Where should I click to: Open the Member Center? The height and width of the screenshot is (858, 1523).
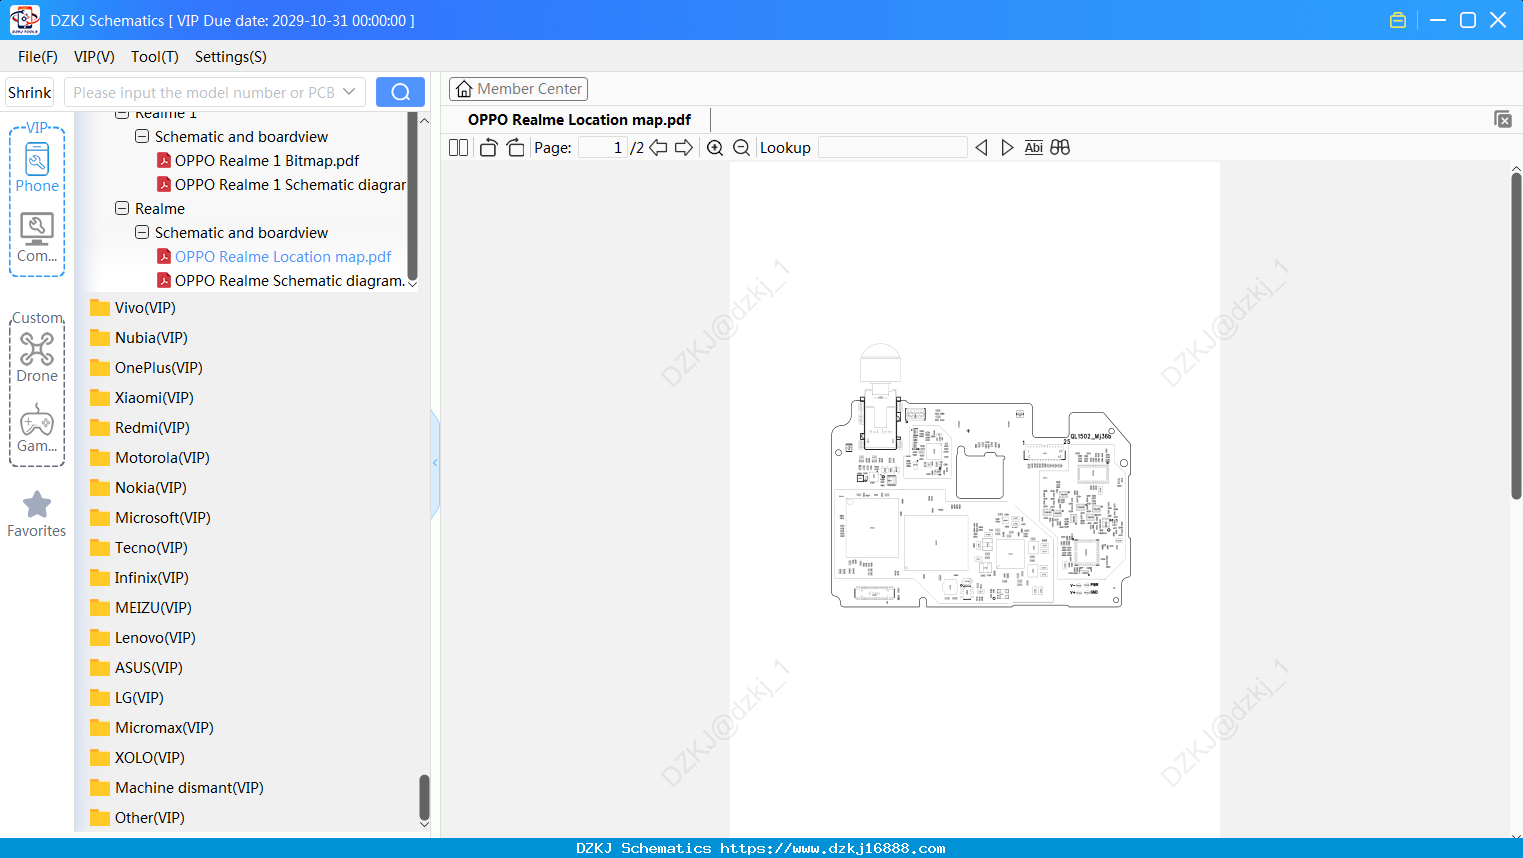[x=518, y=89]
